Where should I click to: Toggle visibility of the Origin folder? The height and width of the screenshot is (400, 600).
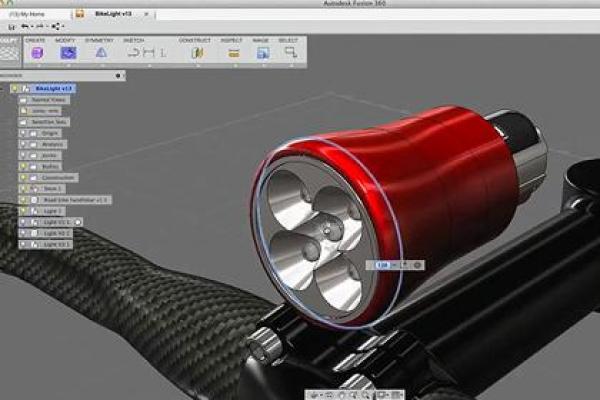click(x=21, y=133)
